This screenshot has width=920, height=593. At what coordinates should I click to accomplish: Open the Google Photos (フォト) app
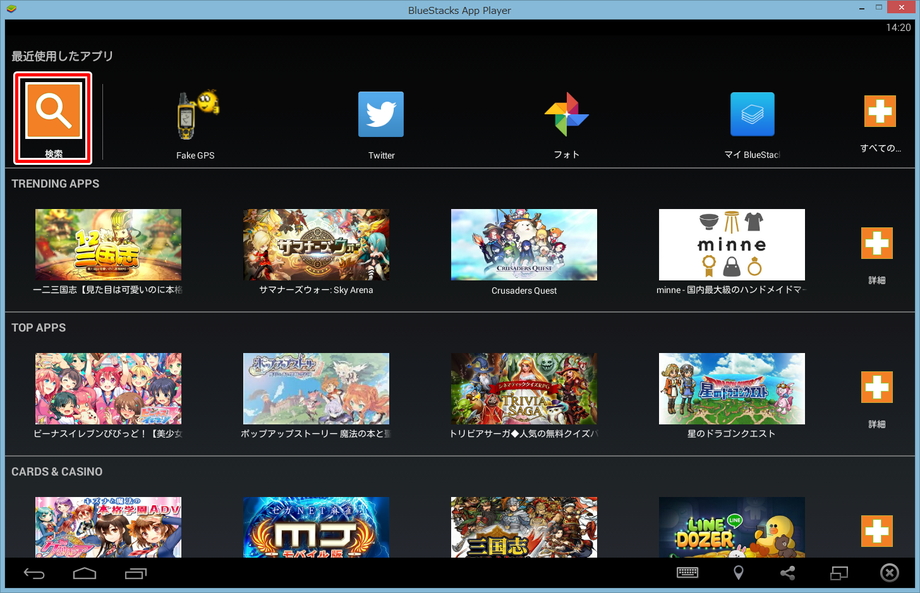(x=566, y=115)
